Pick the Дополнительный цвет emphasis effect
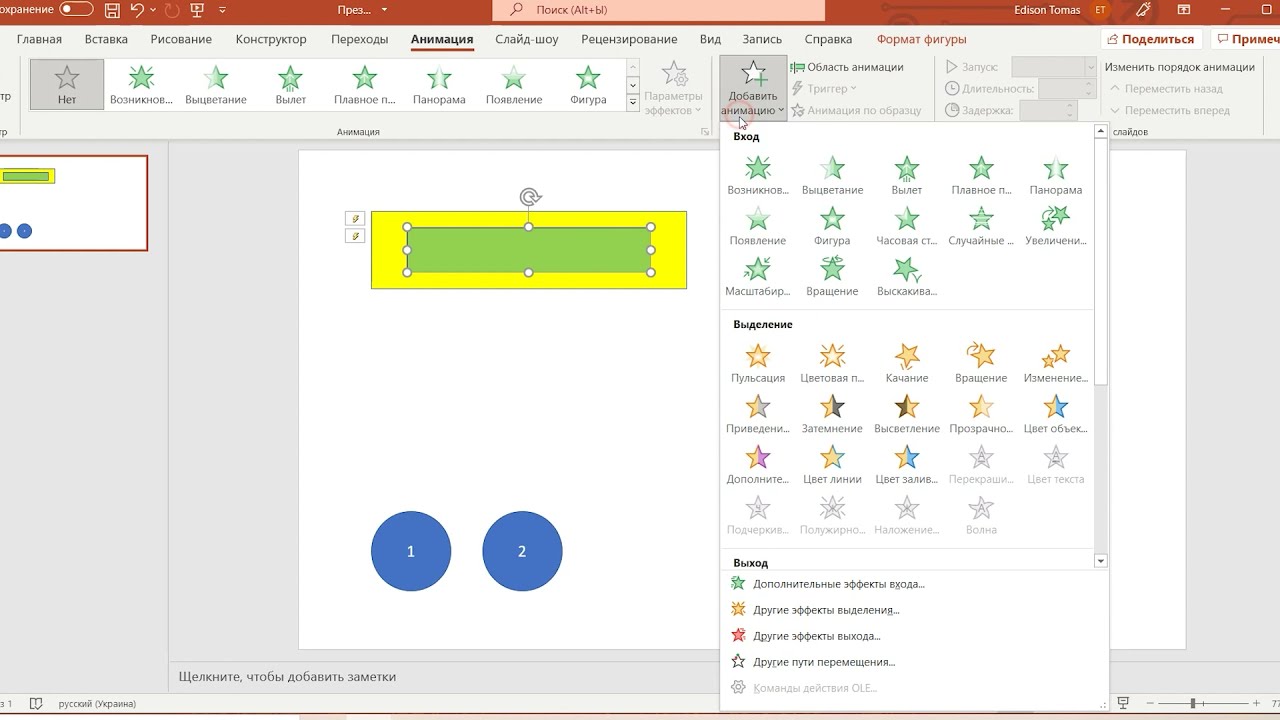The width and height of the screenshot is (1280, 720). [x=758, y=465]
